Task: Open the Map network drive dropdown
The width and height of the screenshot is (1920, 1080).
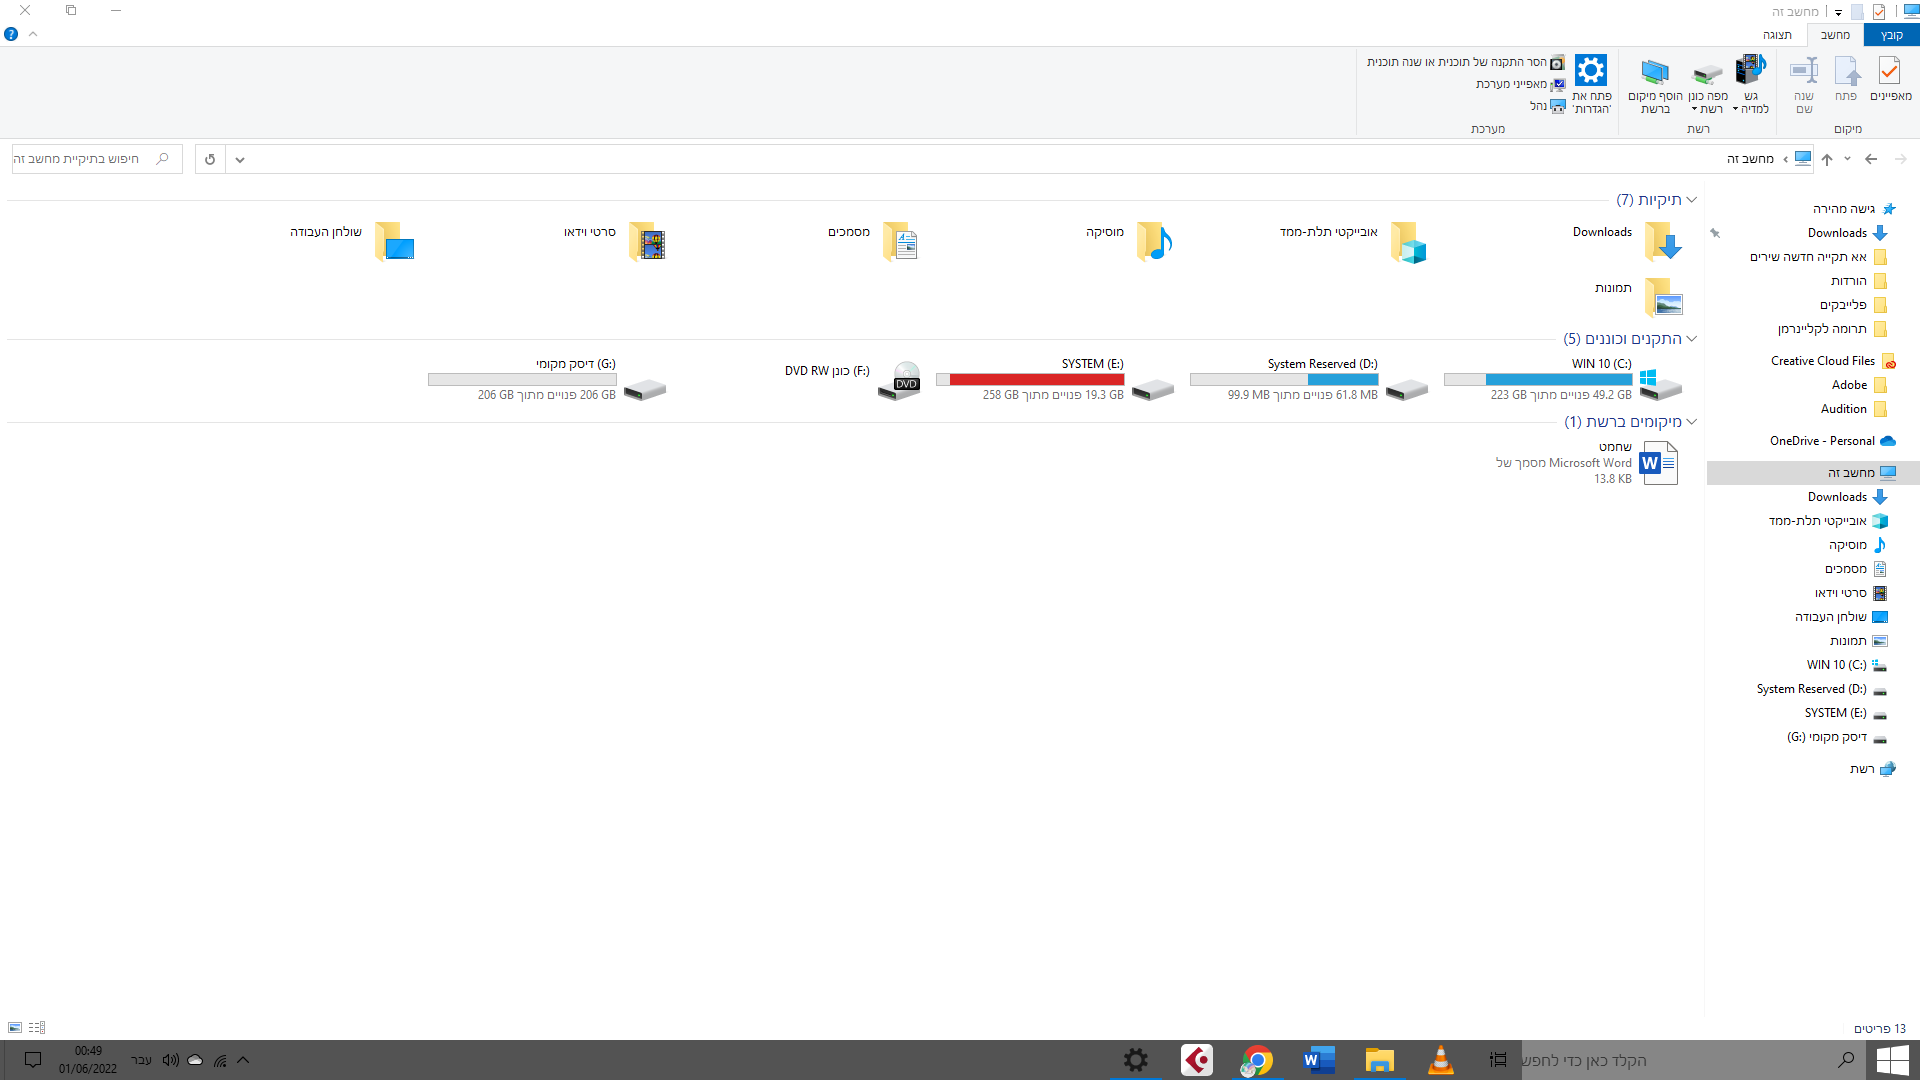Action: (x=1695, y=110)
